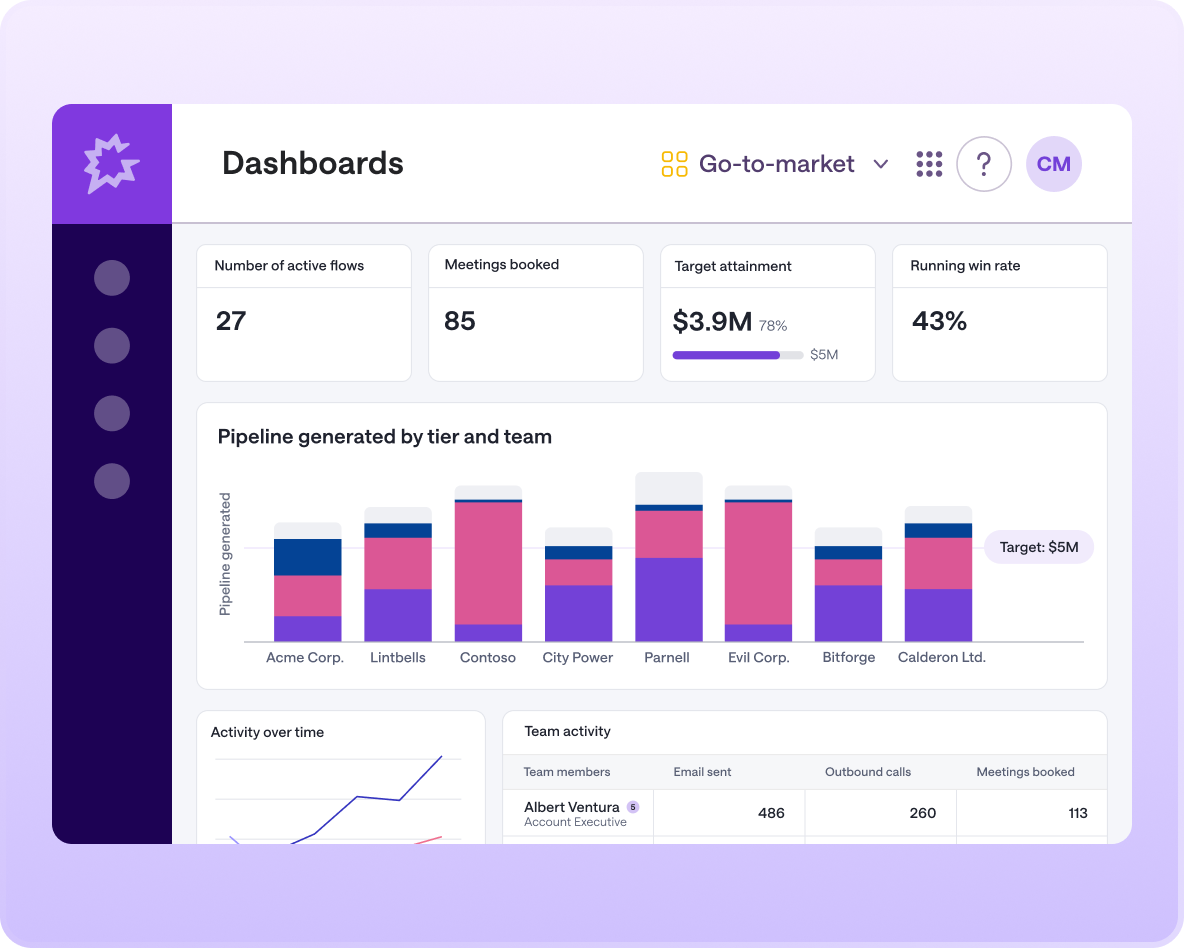Screen dimensions: 1184x948
Task: Click the Activity over time heading
Action: click(267, 732)
